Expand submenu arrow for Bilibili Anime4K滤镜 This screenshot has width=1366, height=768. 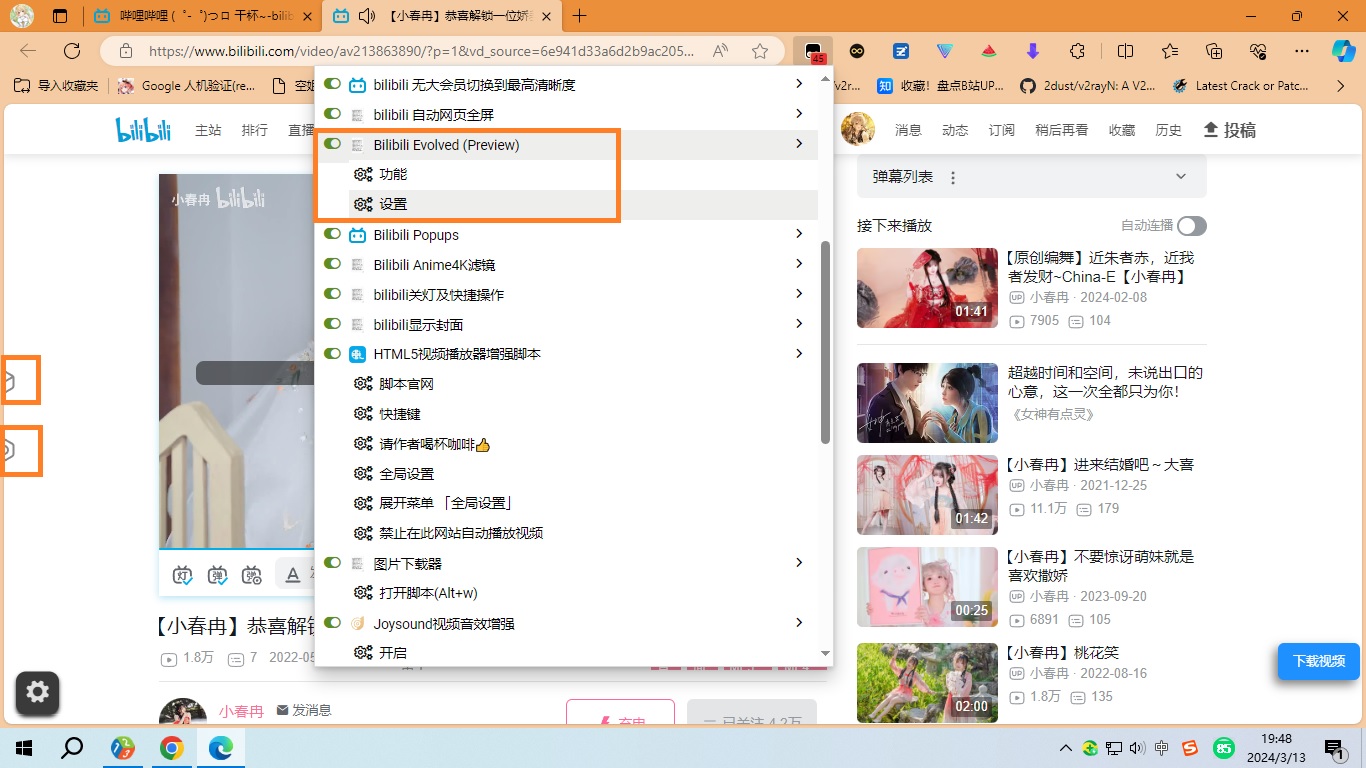click(799, 264)
